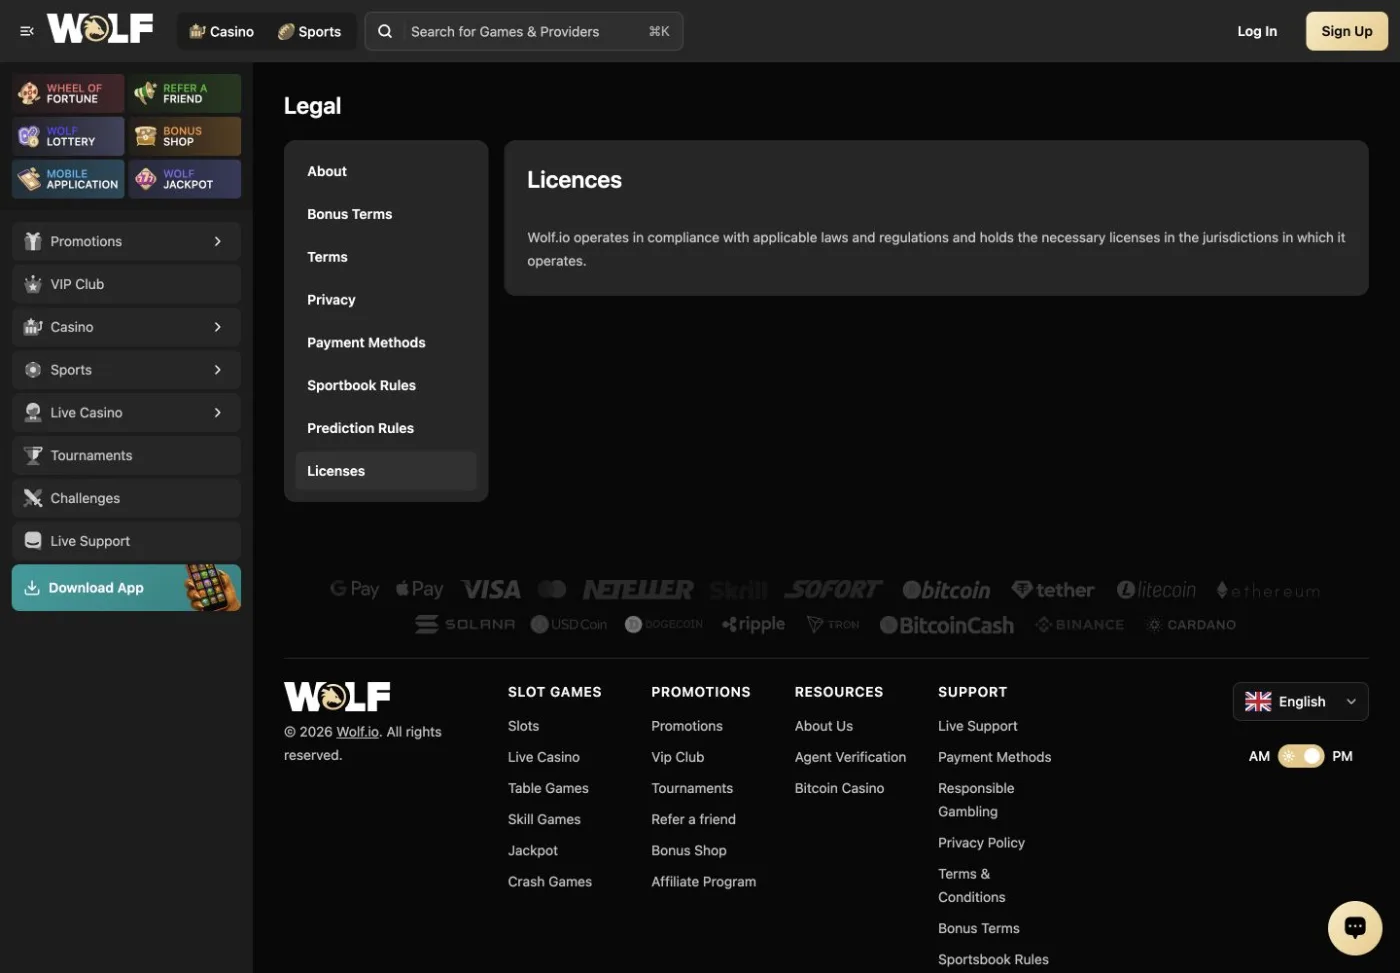Screen dimensions: 1400x973
Task: Open the Crash Games footer link
Action: (550, 882)
